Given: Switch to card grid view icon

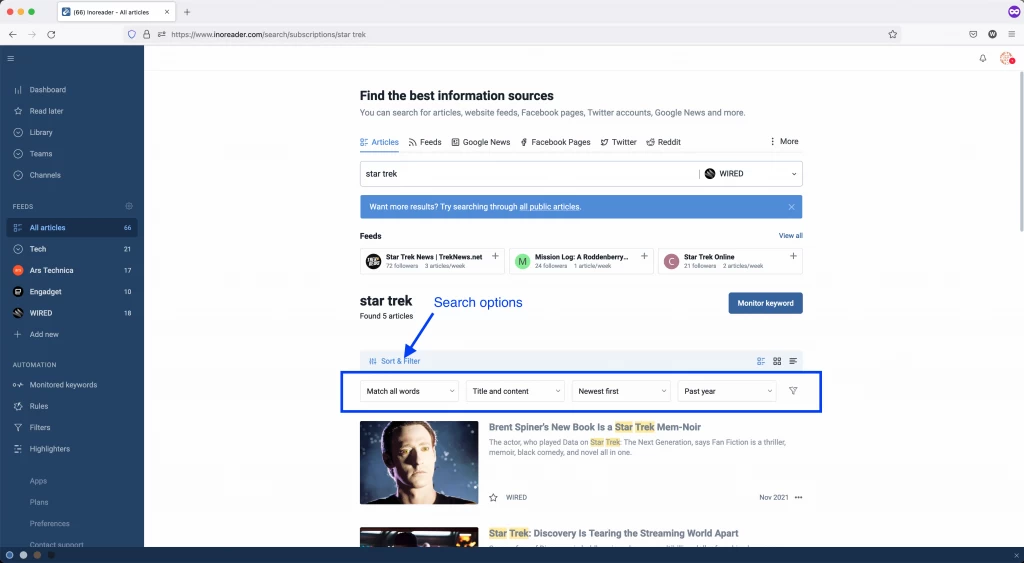Looking at the screenshot, I should [x=777, y=361].
